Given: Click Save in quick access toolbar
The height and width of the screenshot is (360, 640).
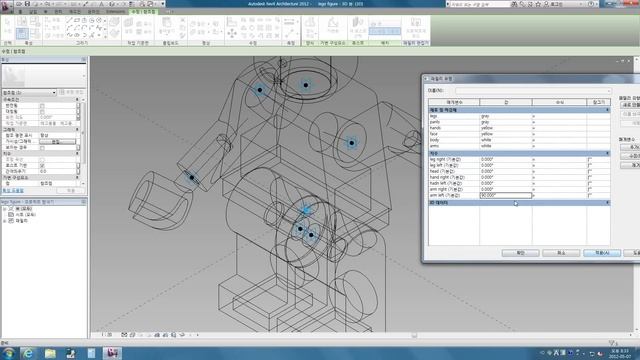Looking at the screenshot, I should [x=27, y=4].
